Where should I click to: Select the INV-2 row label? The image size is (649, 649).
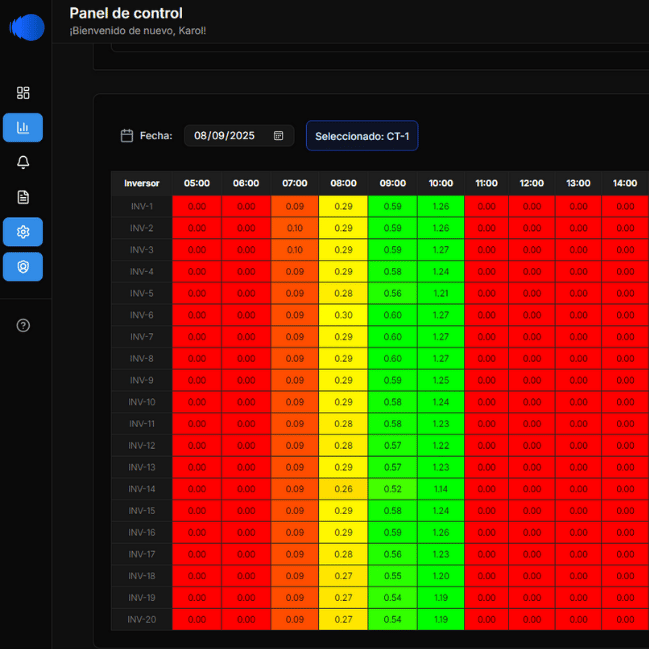[142, 228]
